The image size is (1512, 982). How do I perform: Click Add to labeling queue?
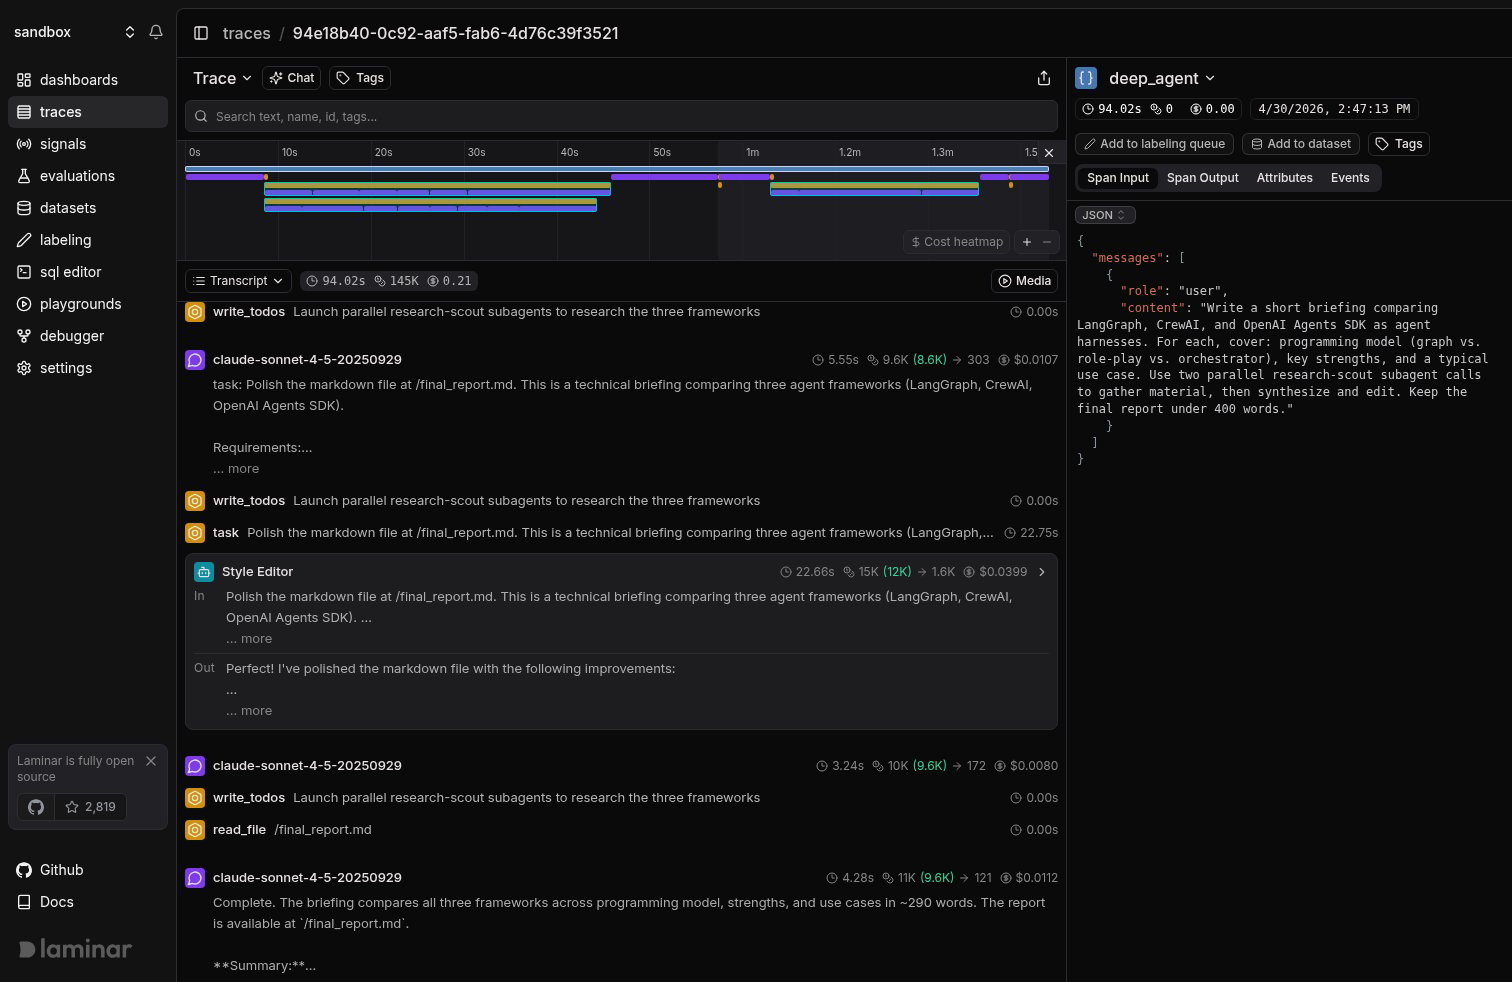(1154, 144)
